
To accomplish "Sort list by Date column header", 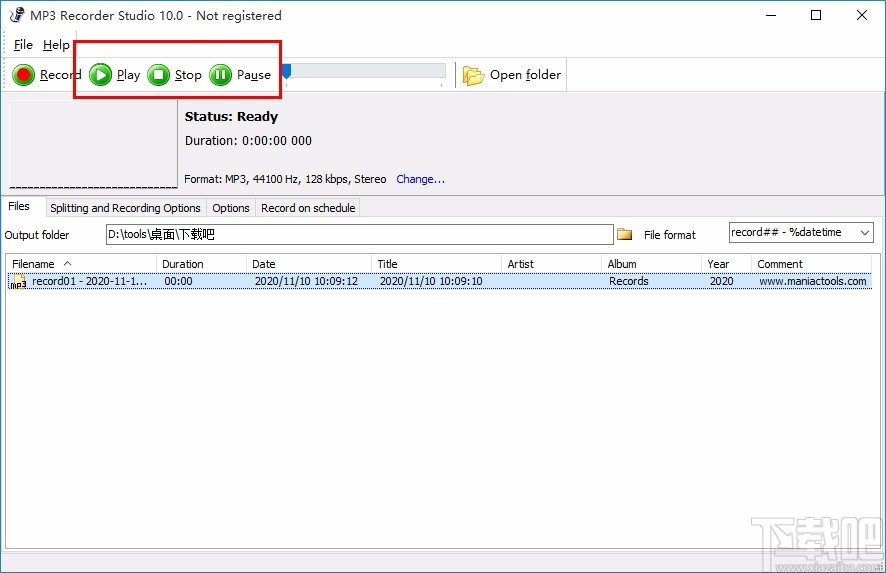I will click(309, 264).
